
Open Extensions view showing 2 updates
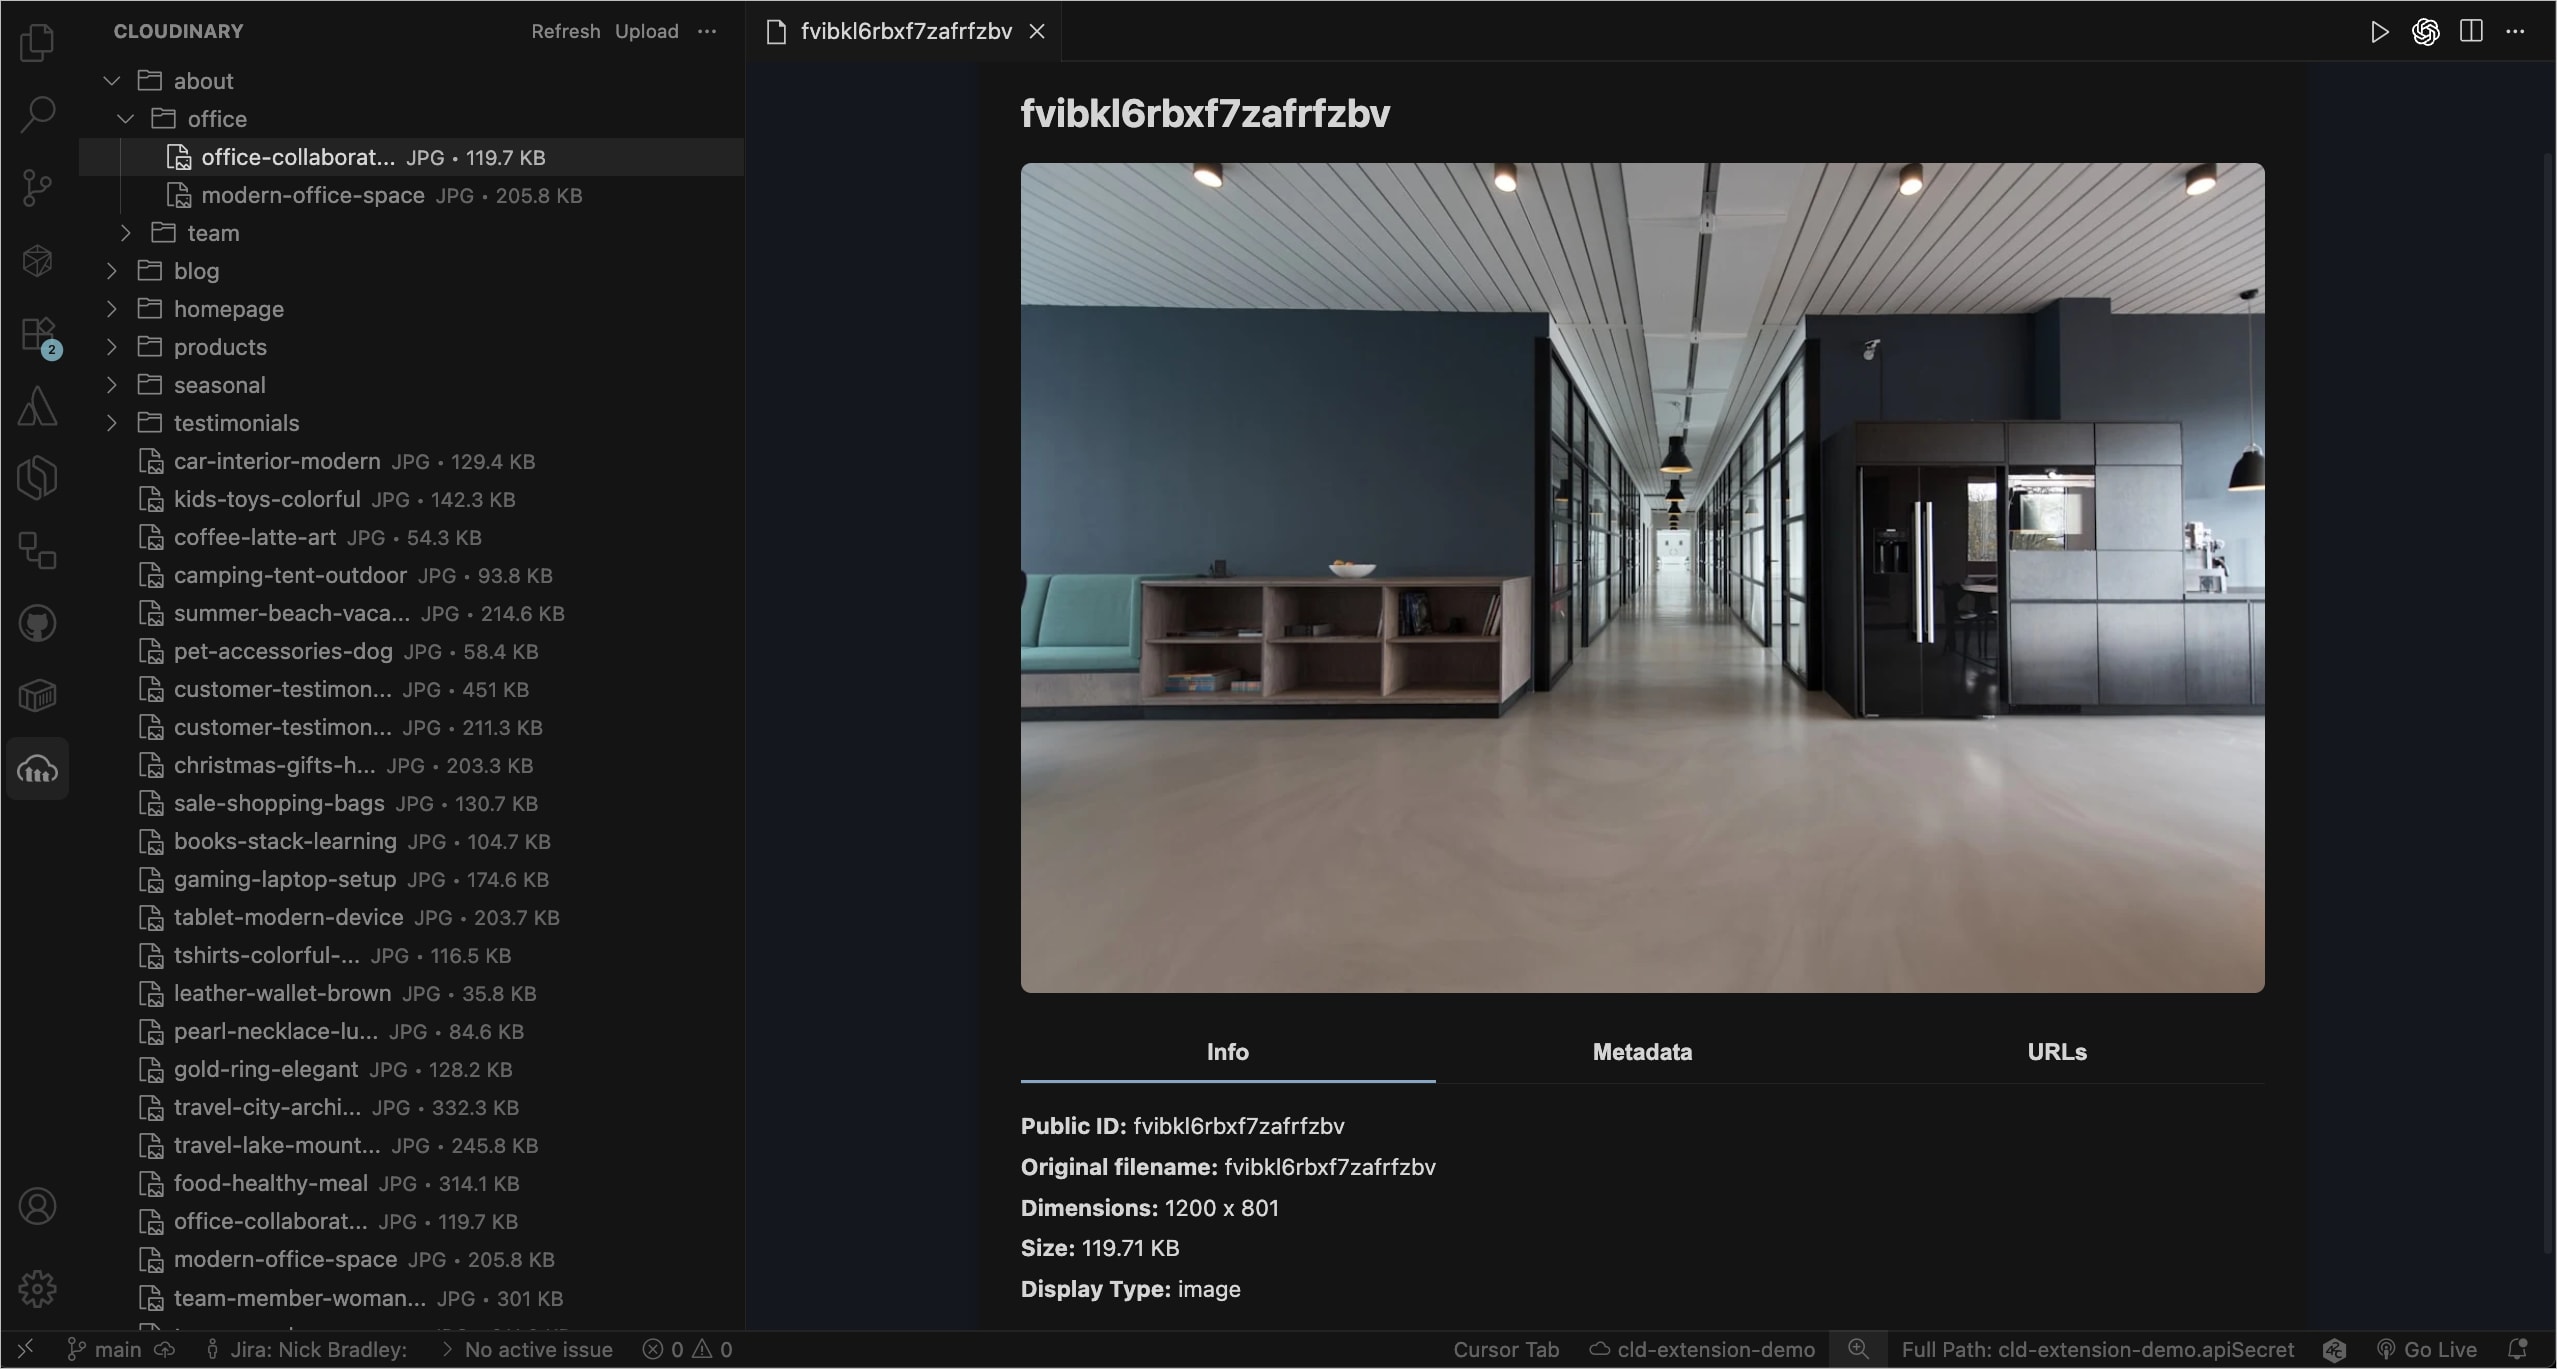tap(37, 333)
